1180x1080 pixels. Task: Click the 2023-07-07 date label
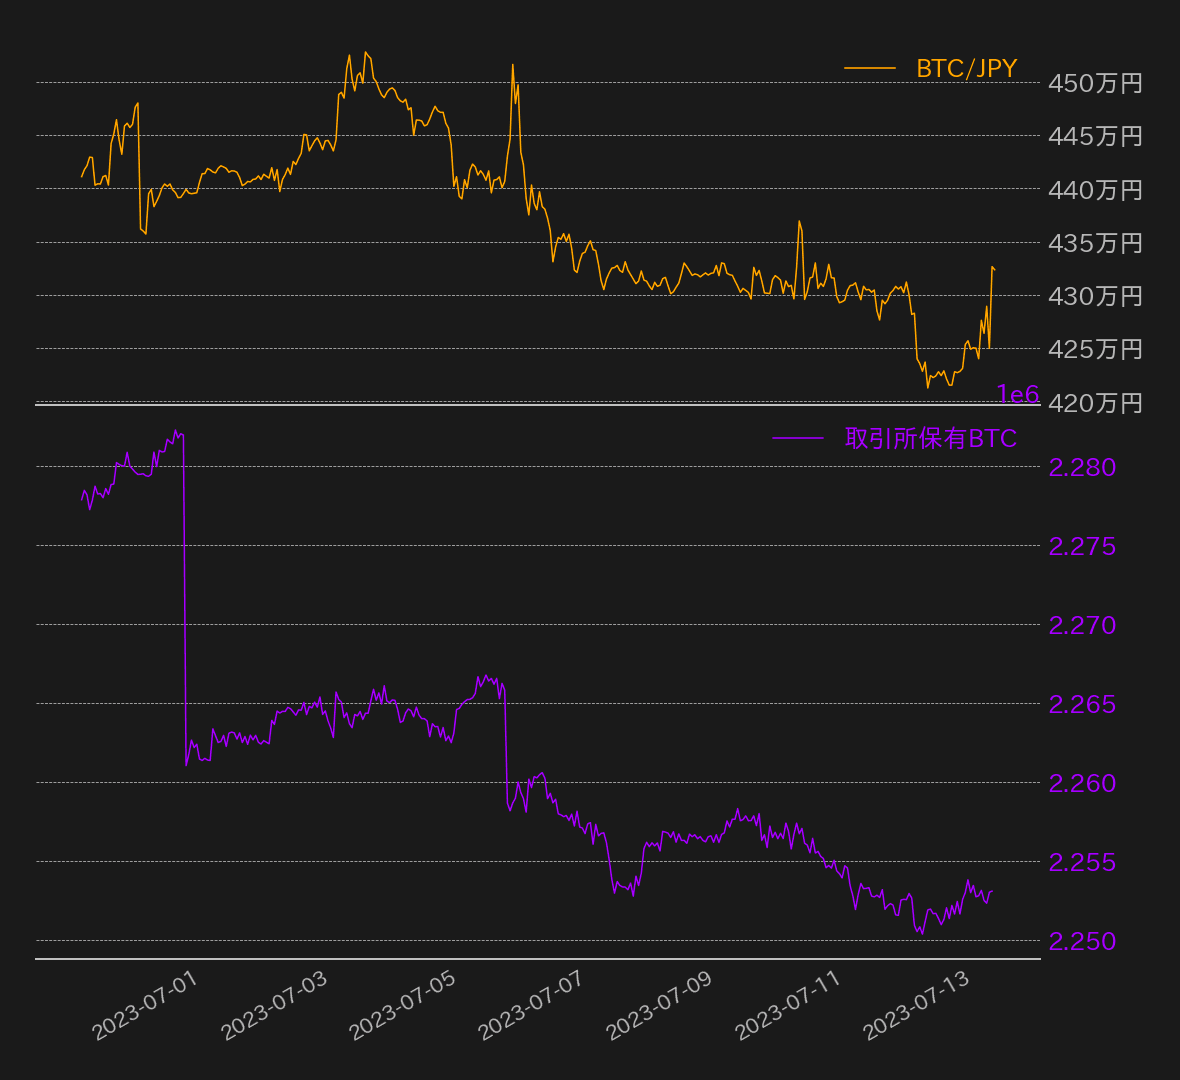coord(530,1006)
